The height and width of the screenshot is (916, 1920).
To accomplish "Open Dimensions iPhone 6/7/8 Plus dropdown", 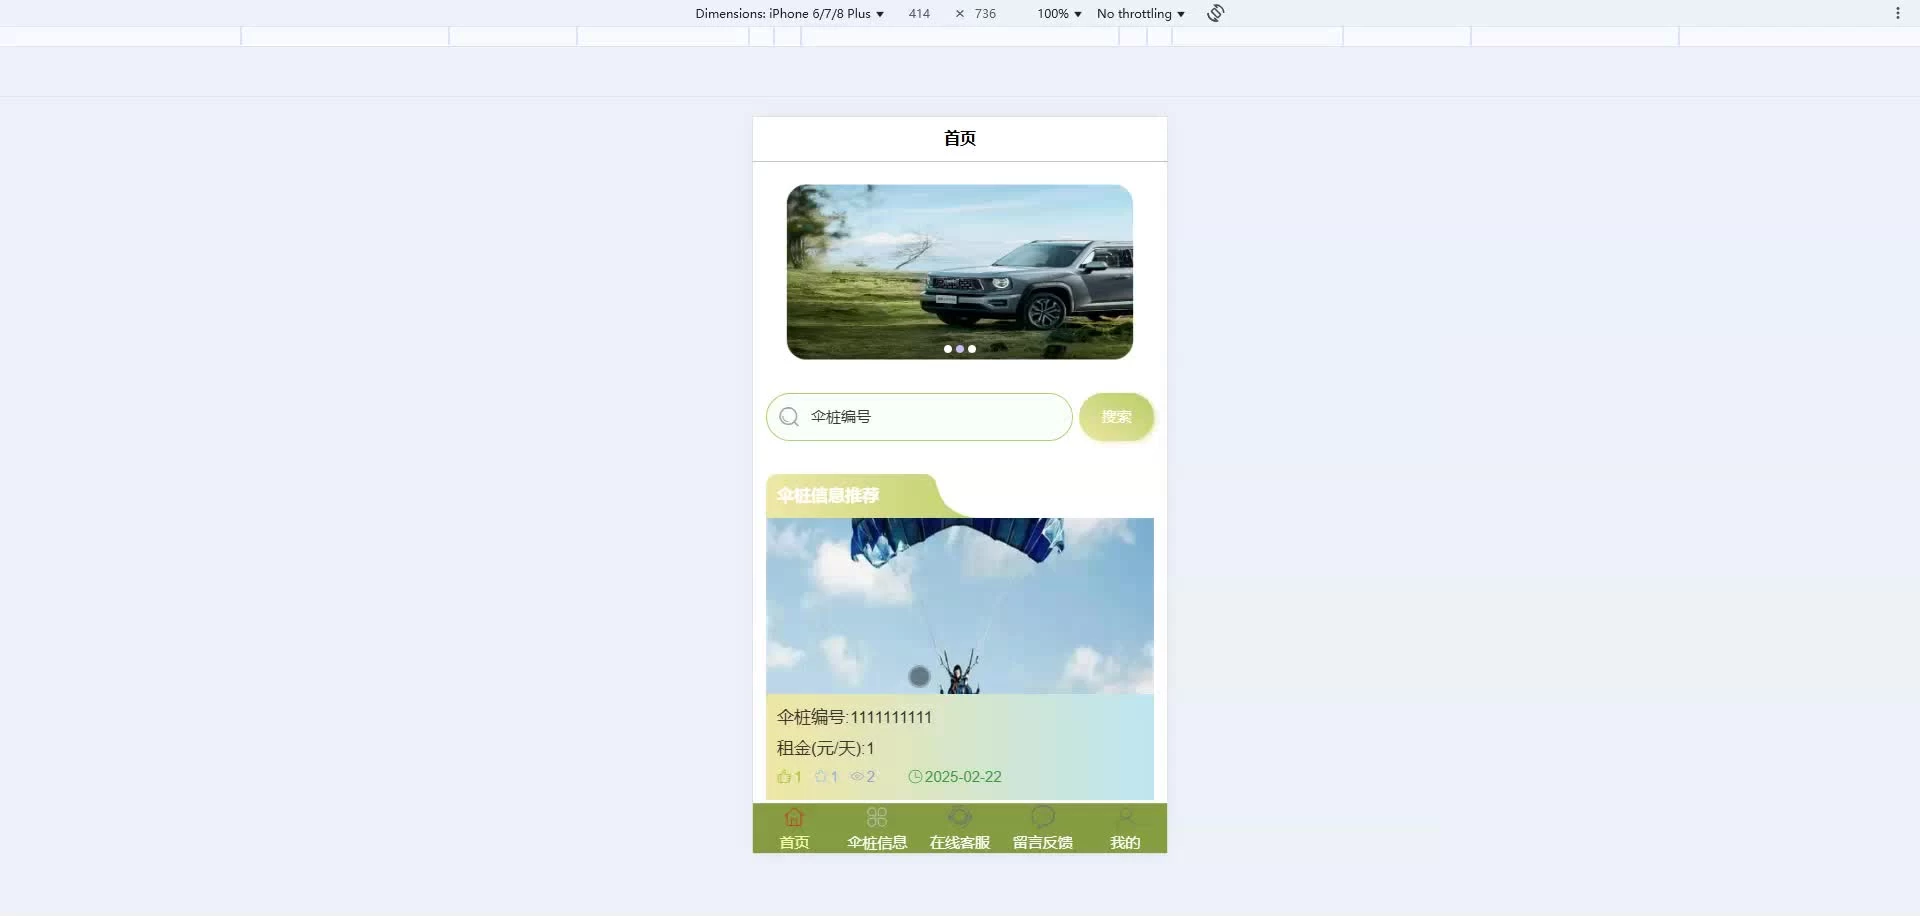I will pos(789,14).
